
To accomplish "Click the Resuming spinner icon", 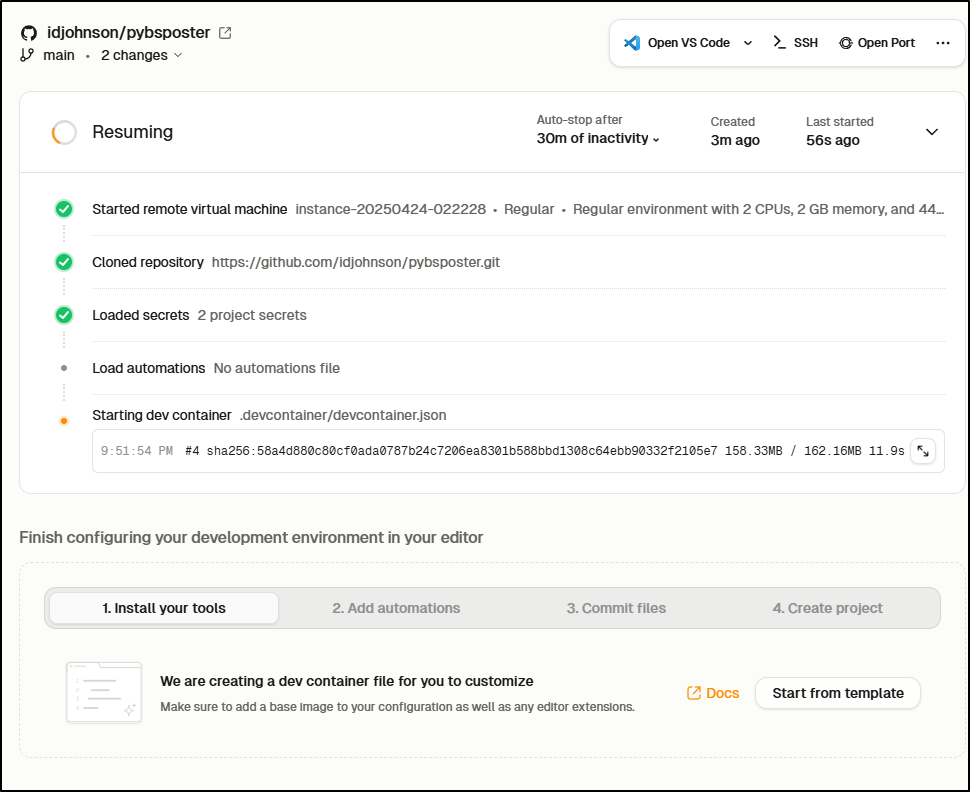I will 64,132.
